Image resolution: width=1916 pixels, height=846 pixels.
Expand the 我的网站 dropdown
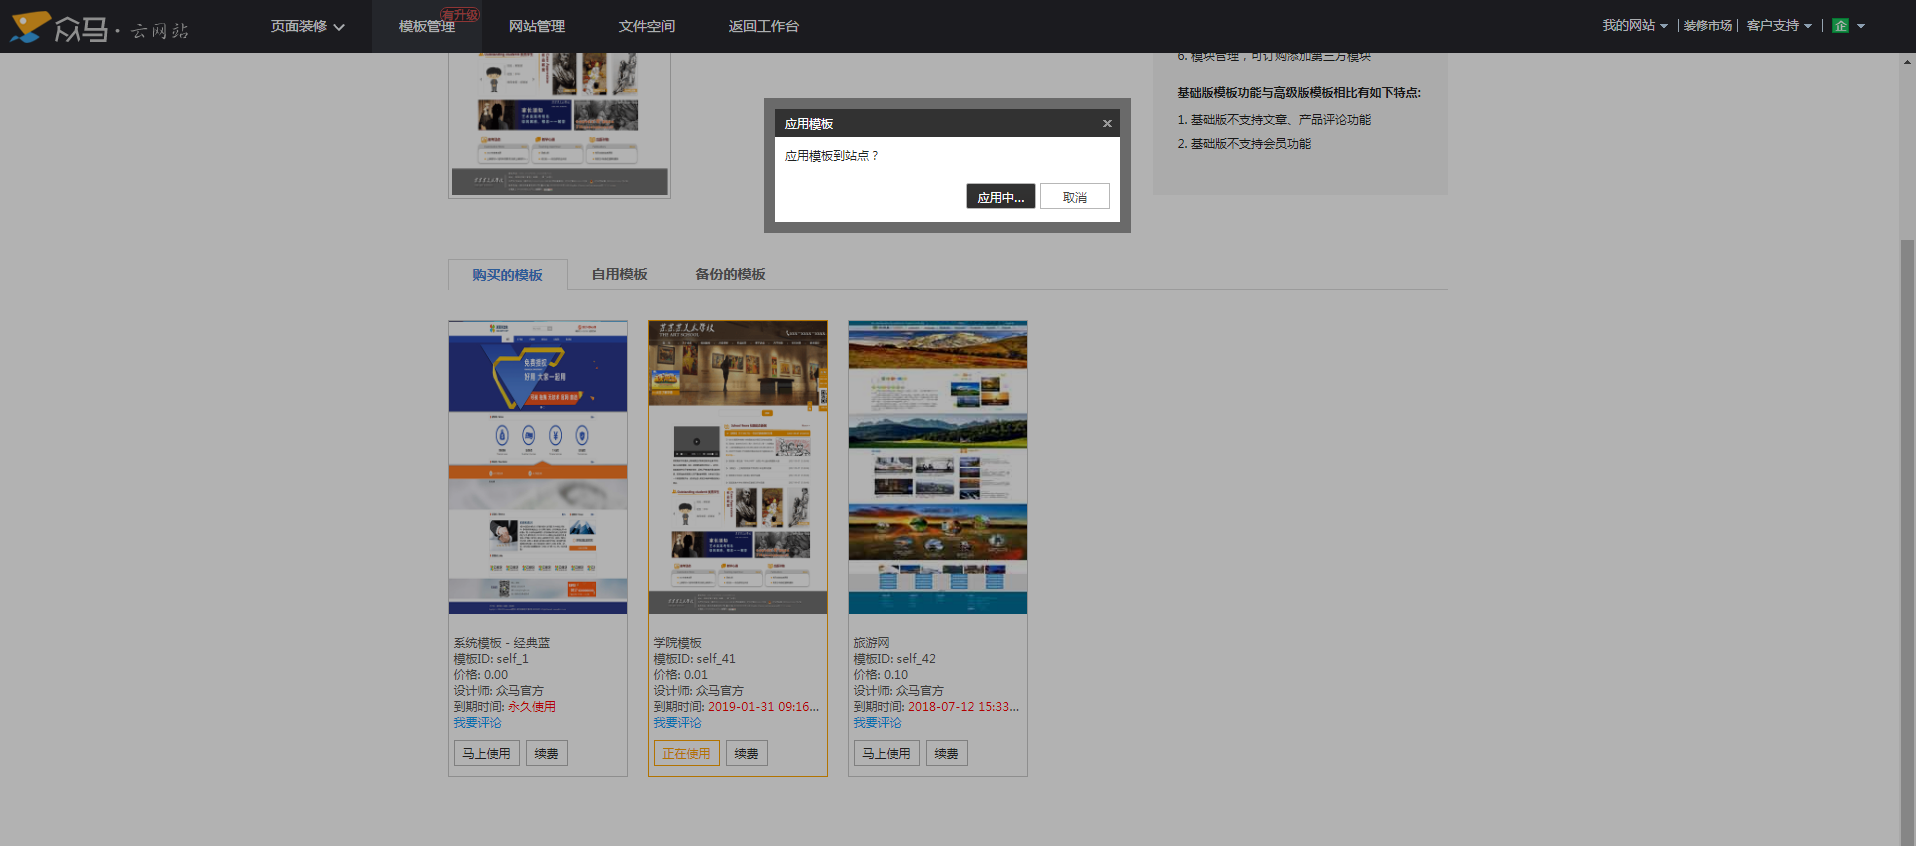(1635, 25)
